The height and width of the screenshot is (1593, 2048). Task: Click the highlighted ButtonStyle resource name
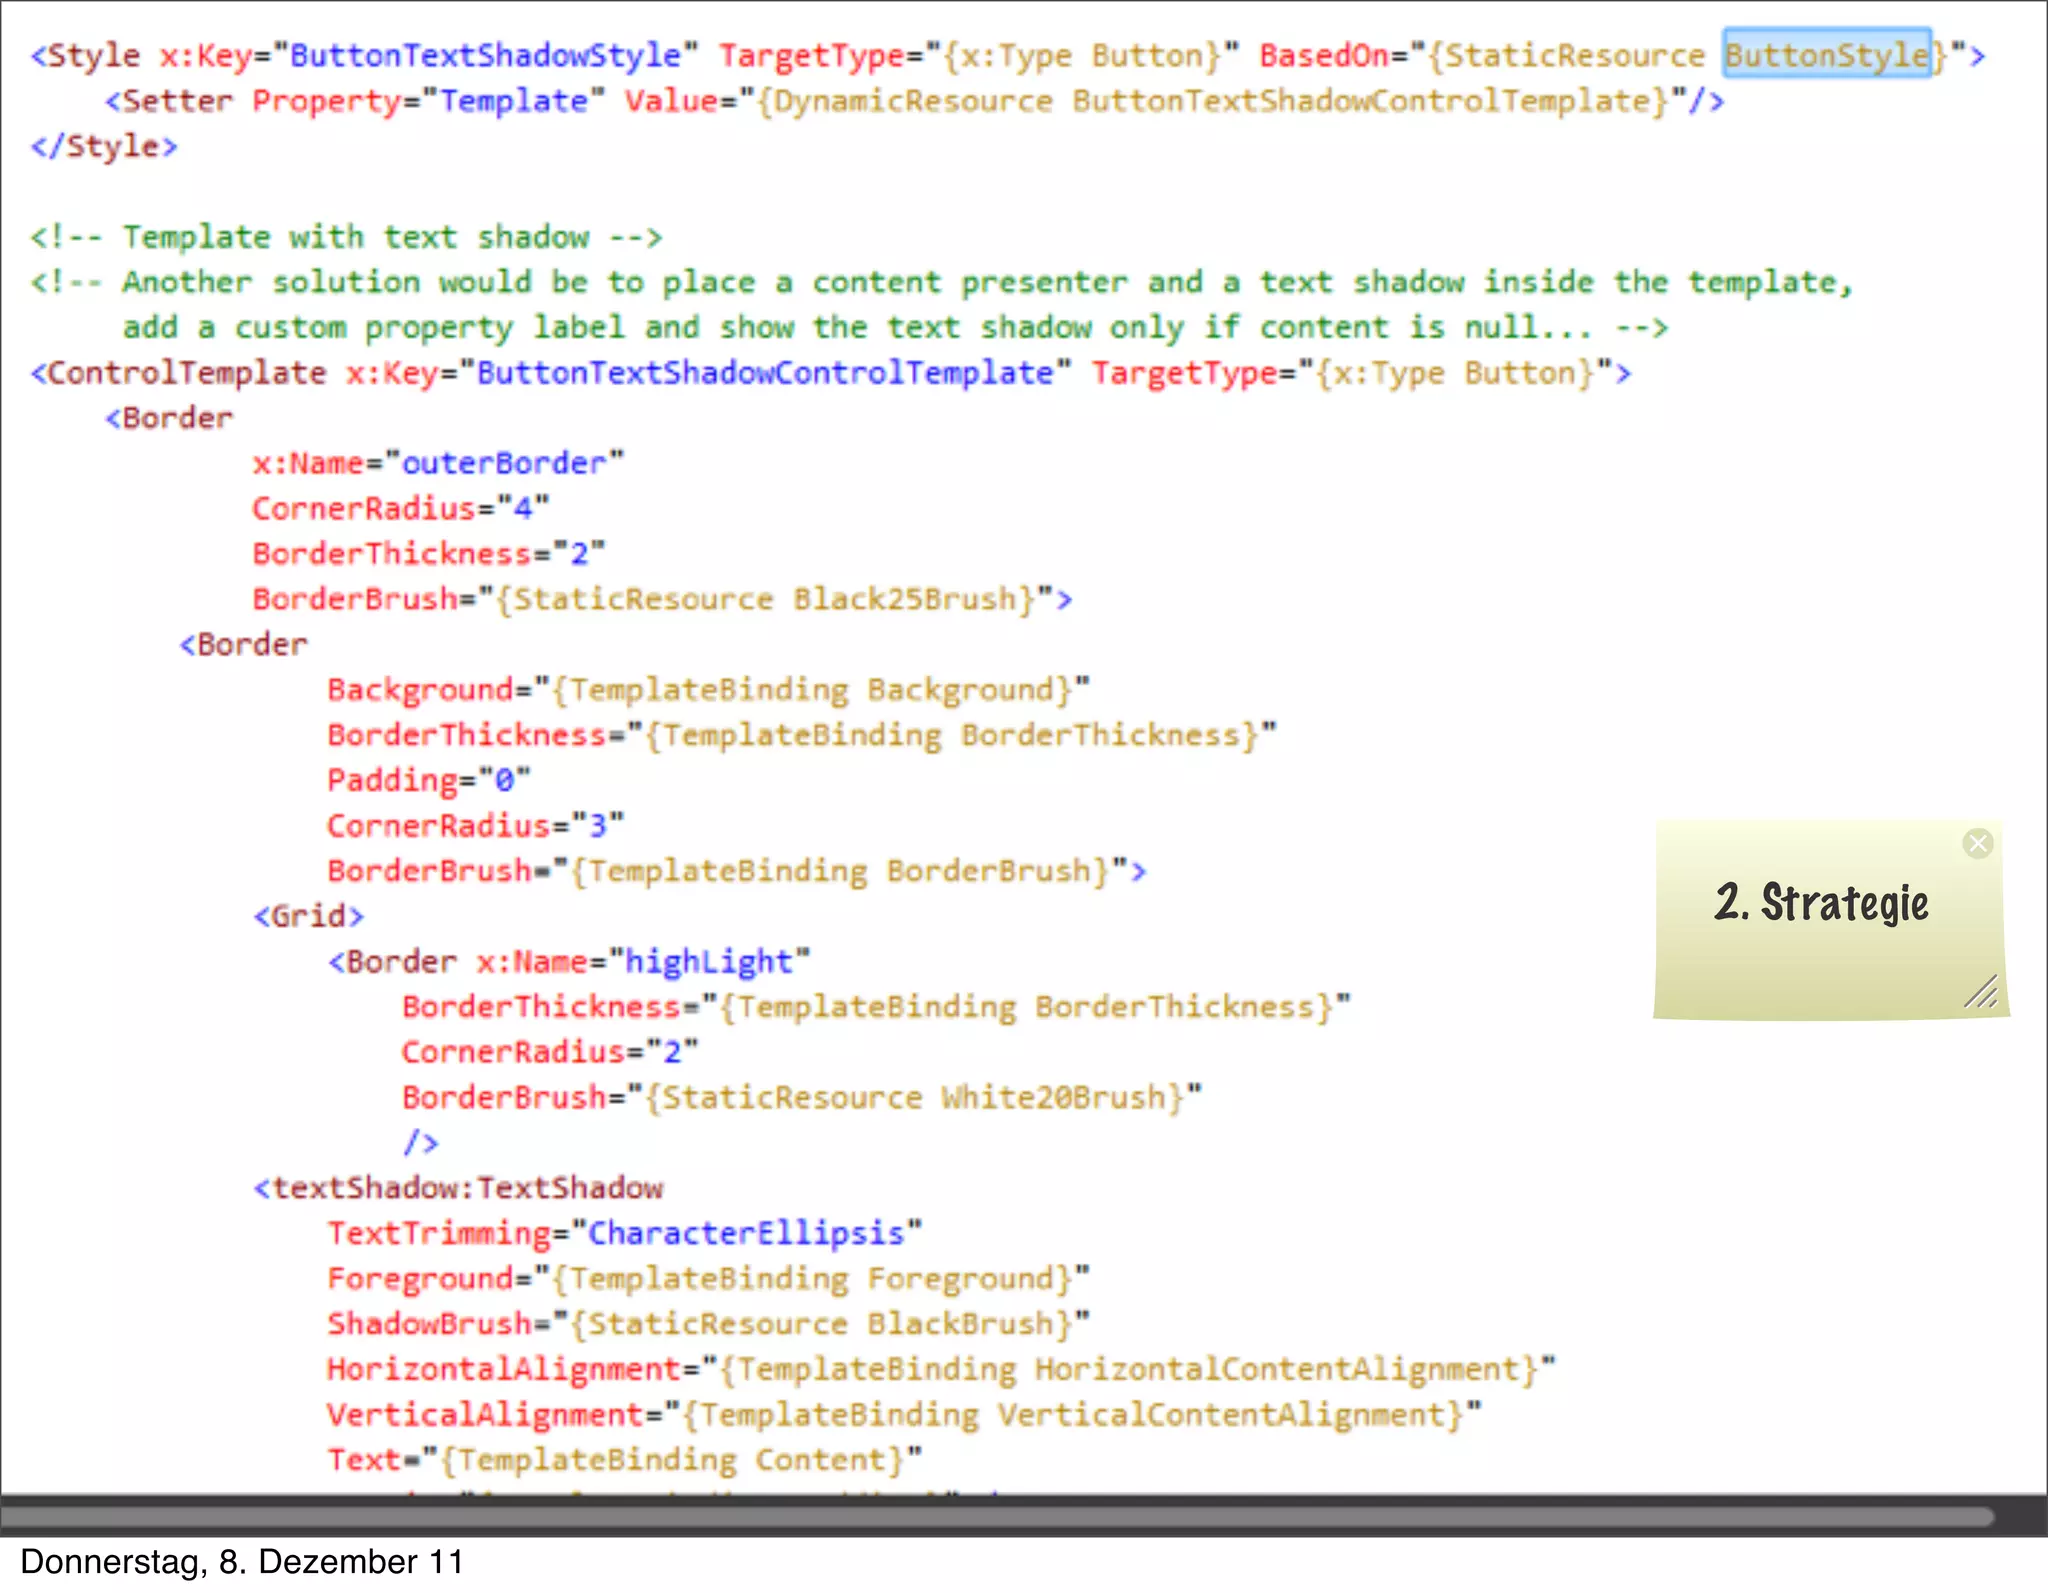[1826, 54]
